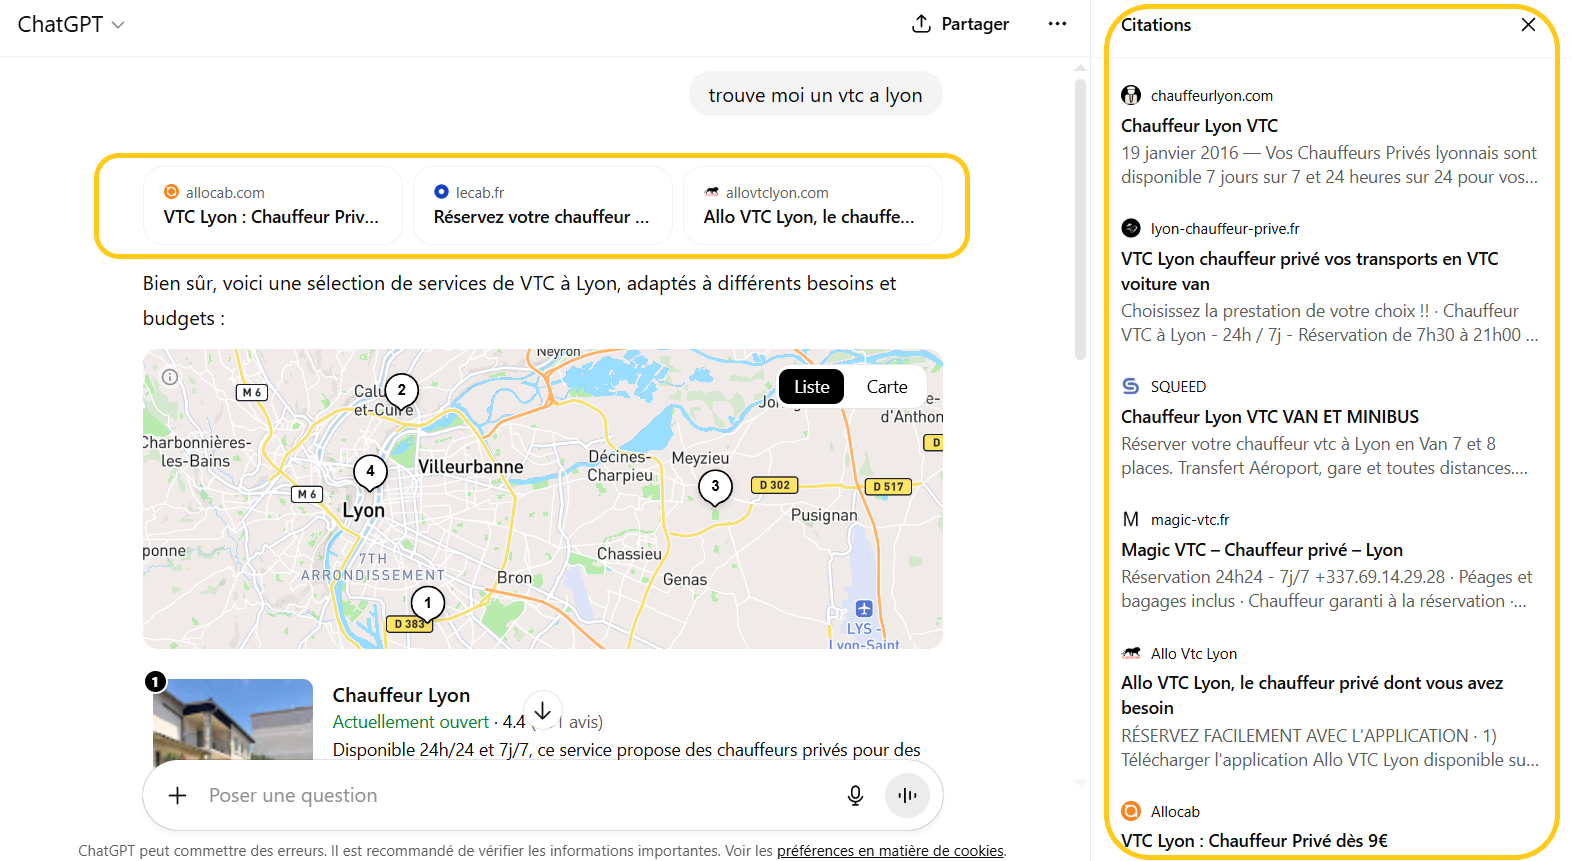Click chauffeurlyon.com site favicon
1572x861 pixels.
pos(1131,95)
